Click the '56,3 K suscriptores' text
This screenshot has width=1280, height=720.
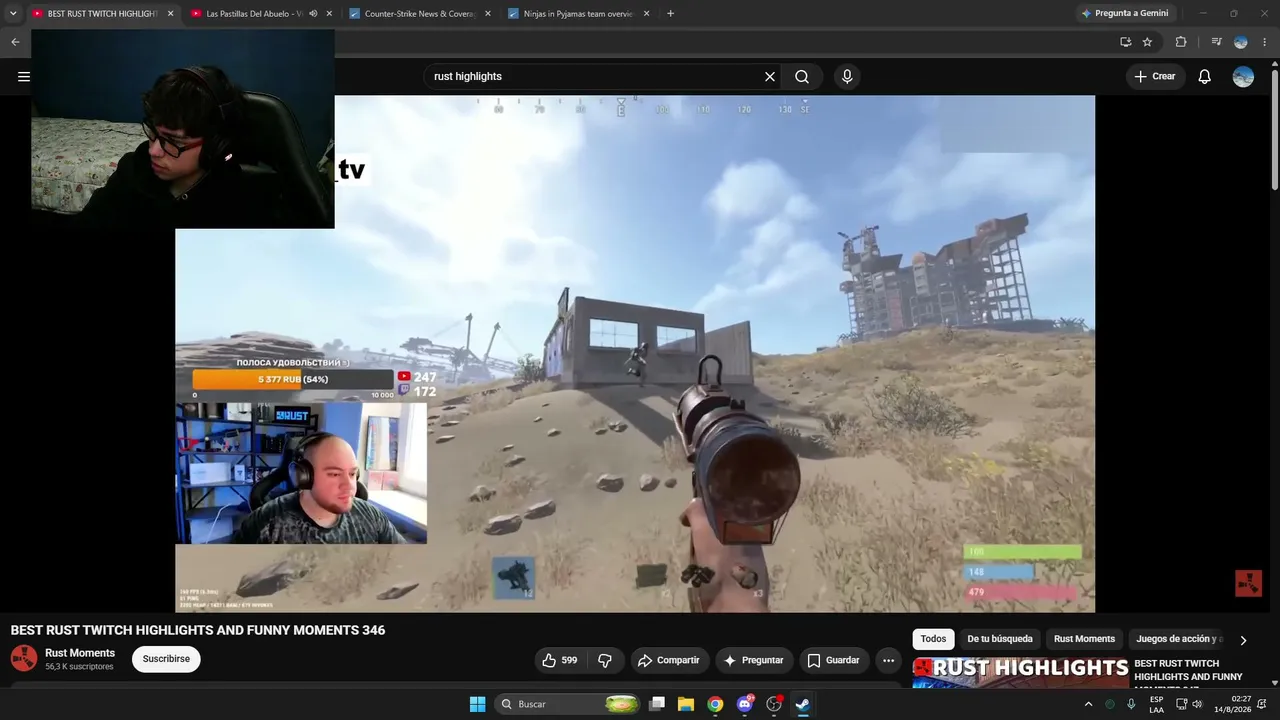tap(79, 667)
